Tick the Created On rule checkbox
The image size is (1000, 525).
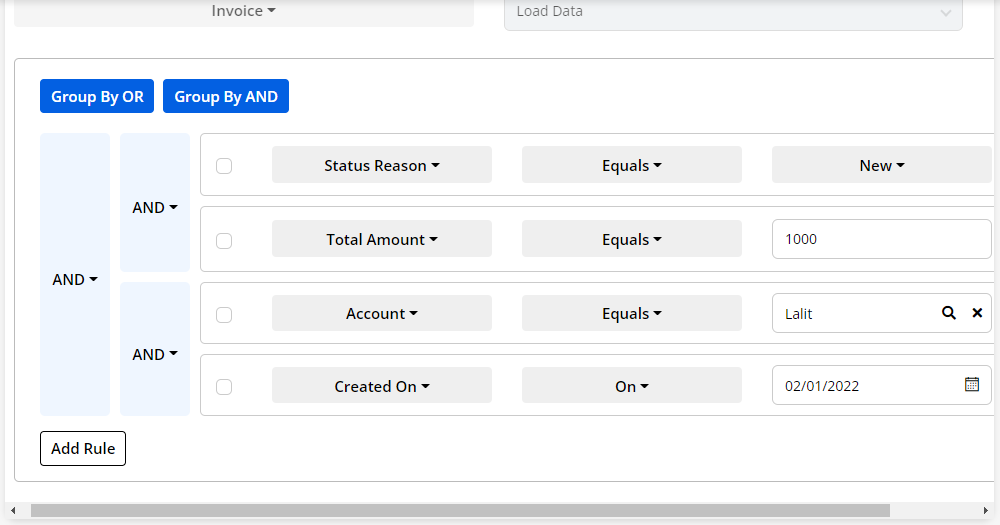click(224, 387)
